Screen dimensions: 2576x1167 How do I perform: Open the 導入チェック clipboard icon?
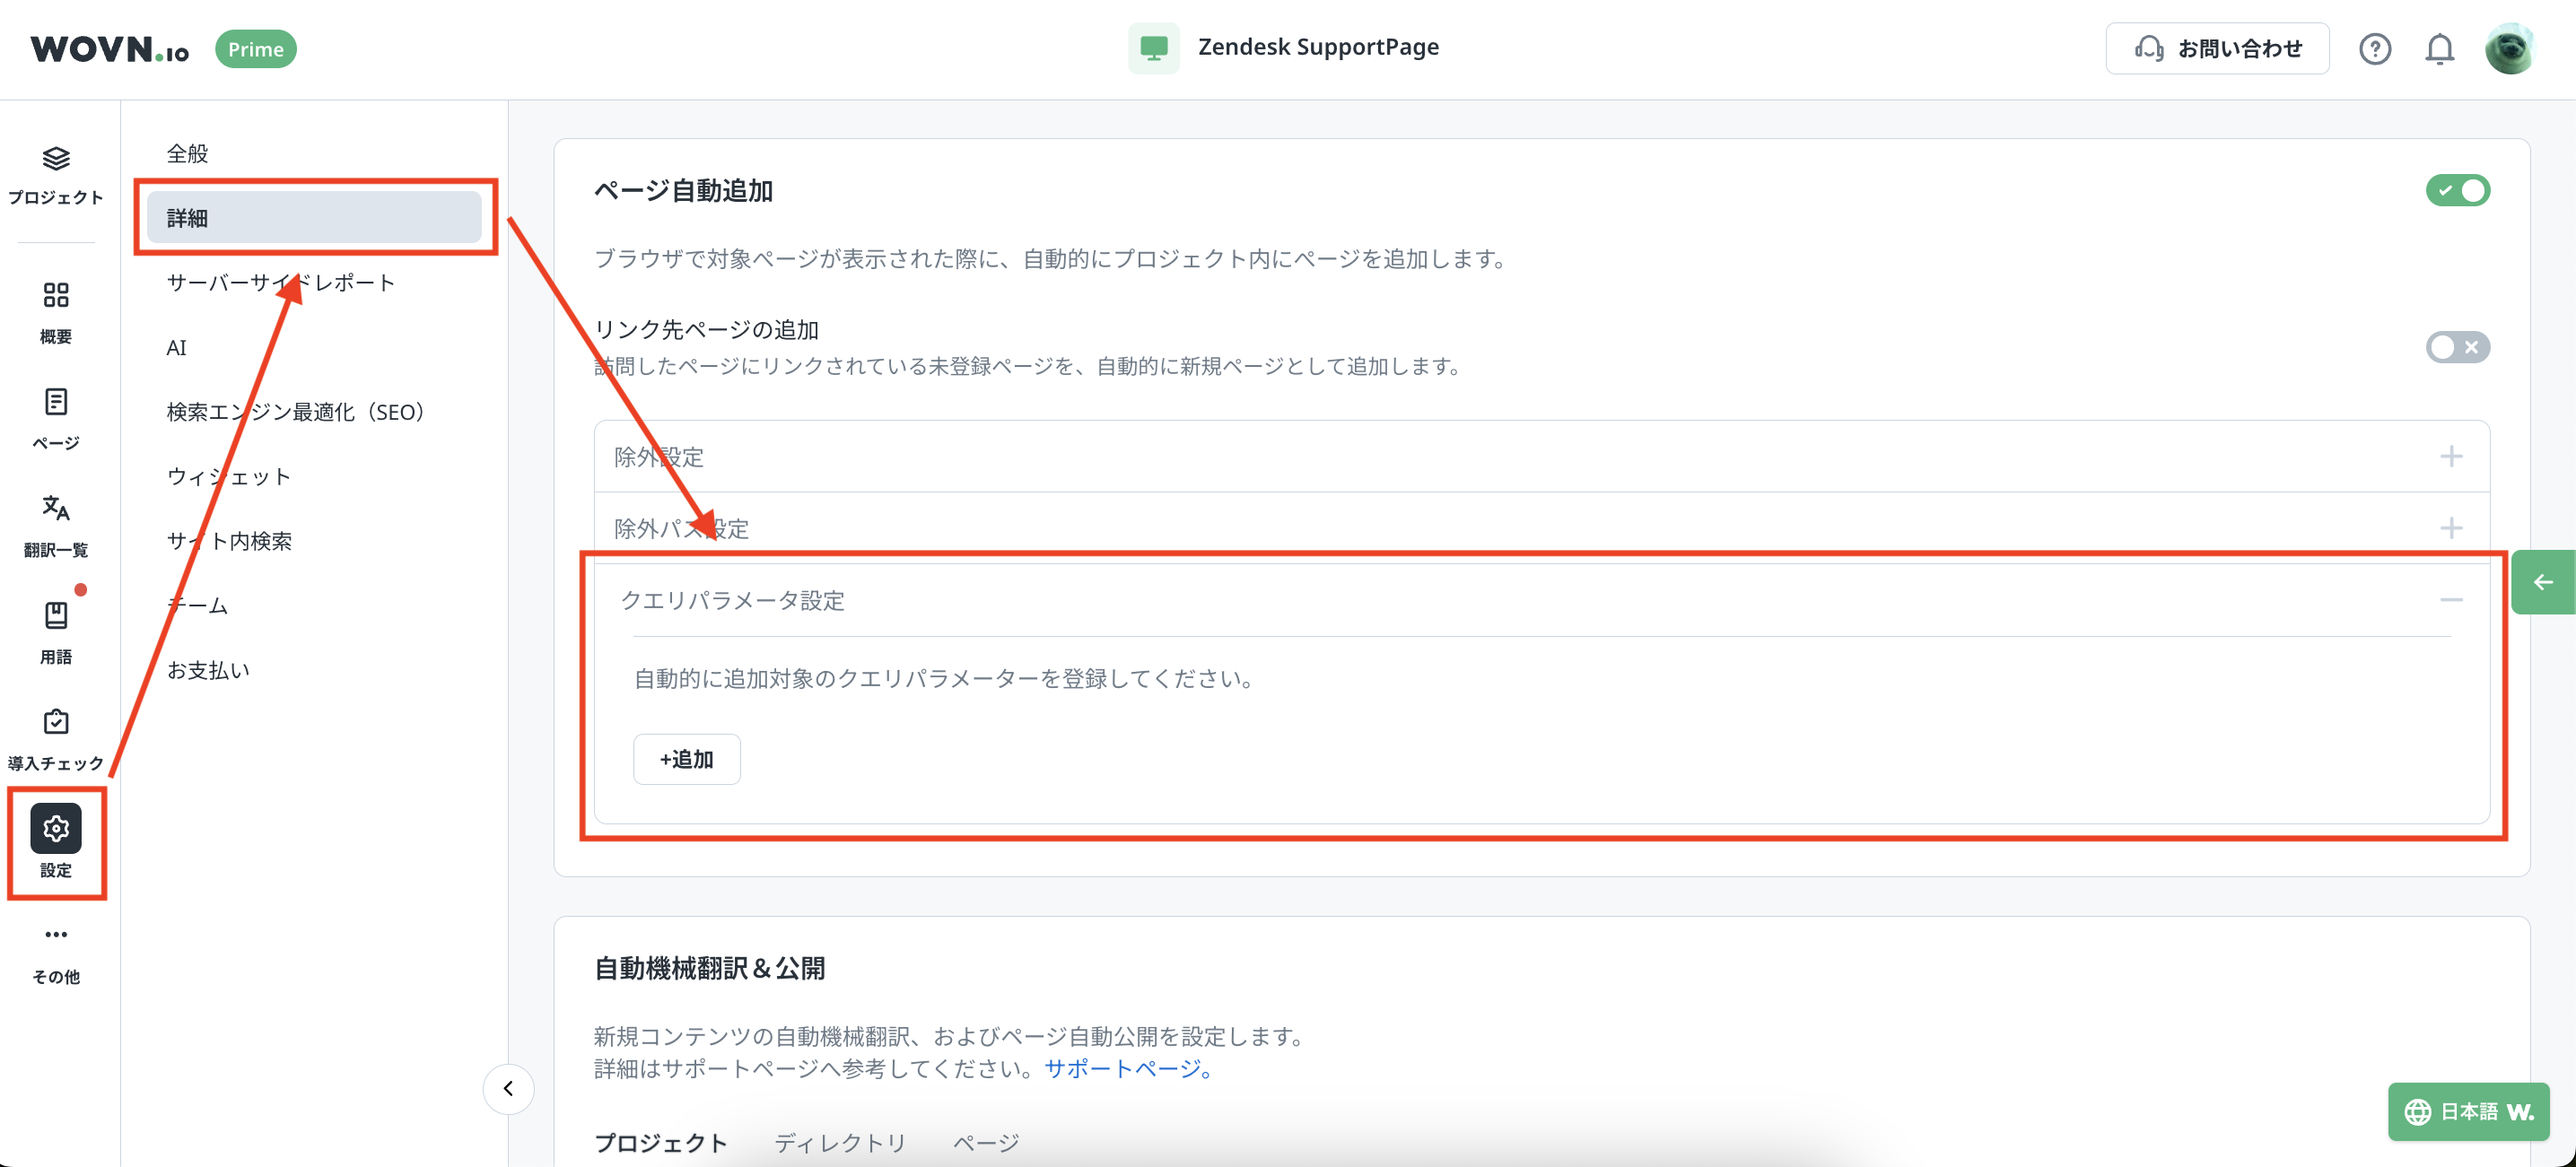[56, 722]
